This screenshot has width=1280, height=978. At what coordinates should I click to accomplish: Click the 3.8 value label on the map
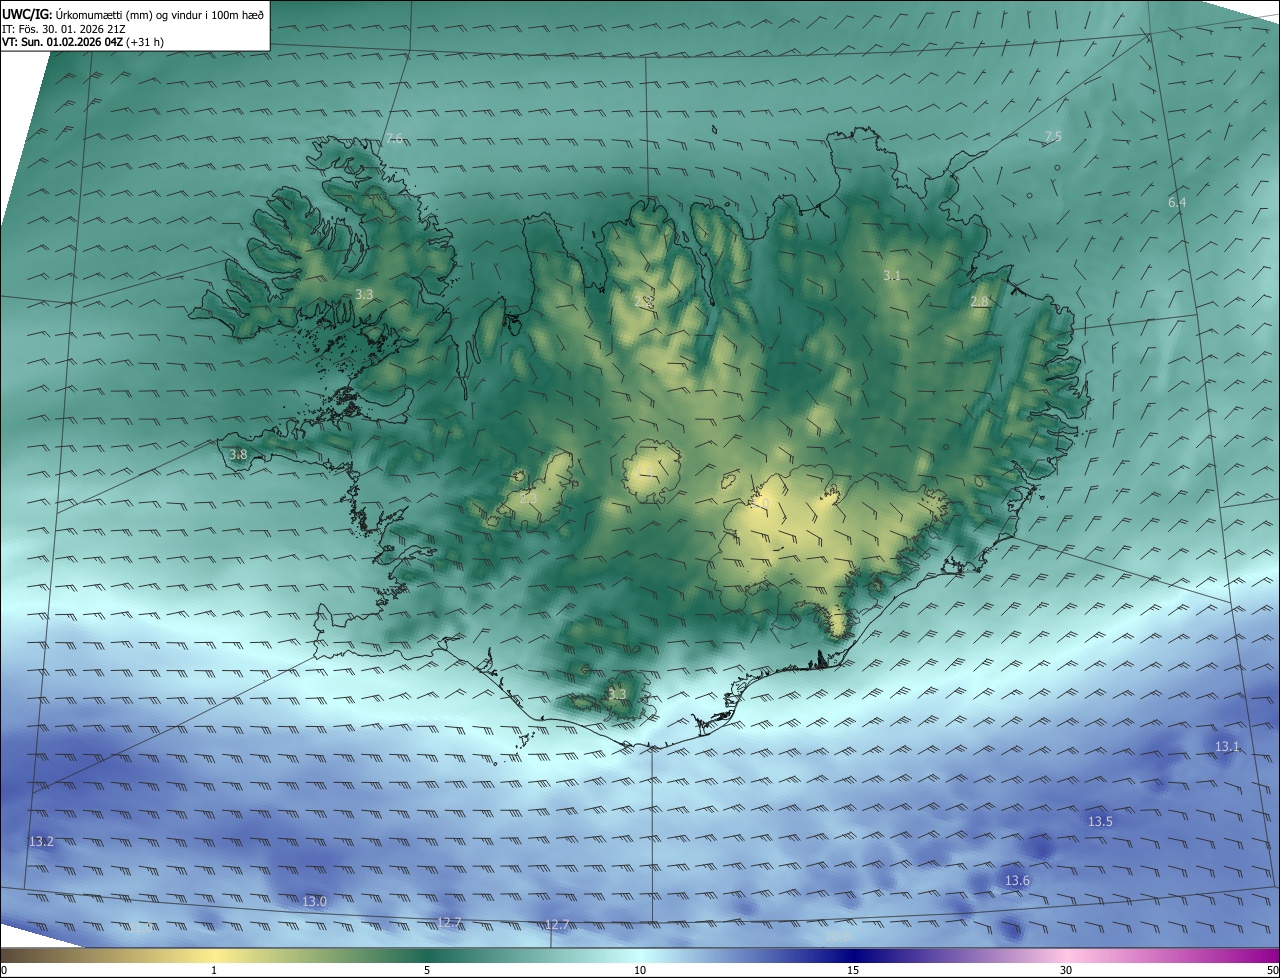[x=238, y=454]
